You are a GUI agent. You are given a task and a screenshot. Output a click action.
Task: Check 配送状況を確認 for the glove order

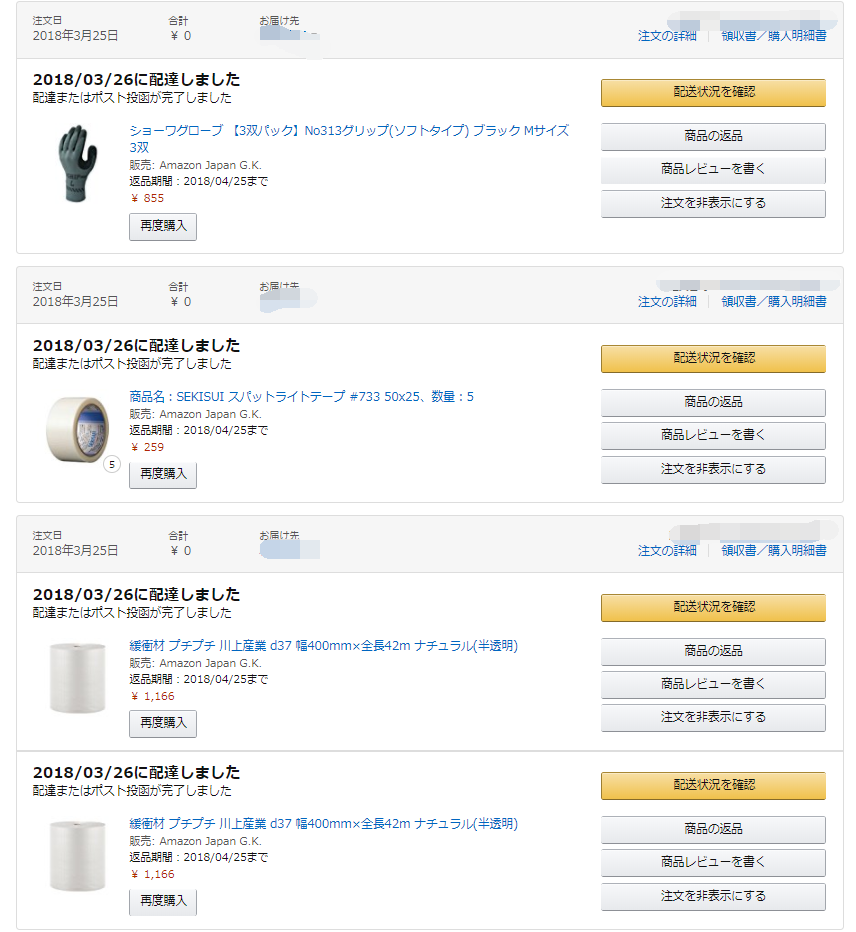pos(712,92)
